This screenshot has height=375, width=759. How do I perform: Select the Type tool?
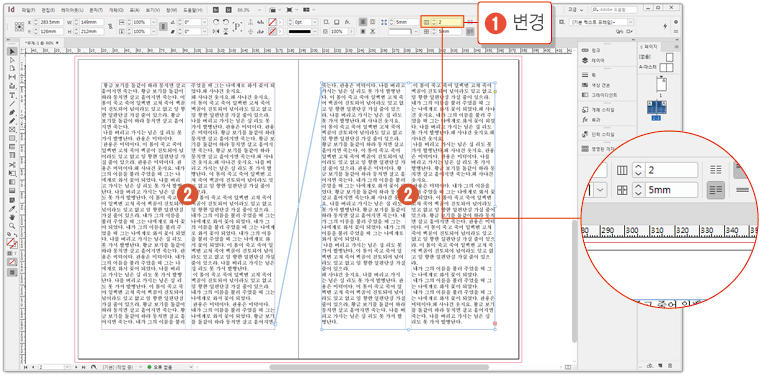(12, 95)
